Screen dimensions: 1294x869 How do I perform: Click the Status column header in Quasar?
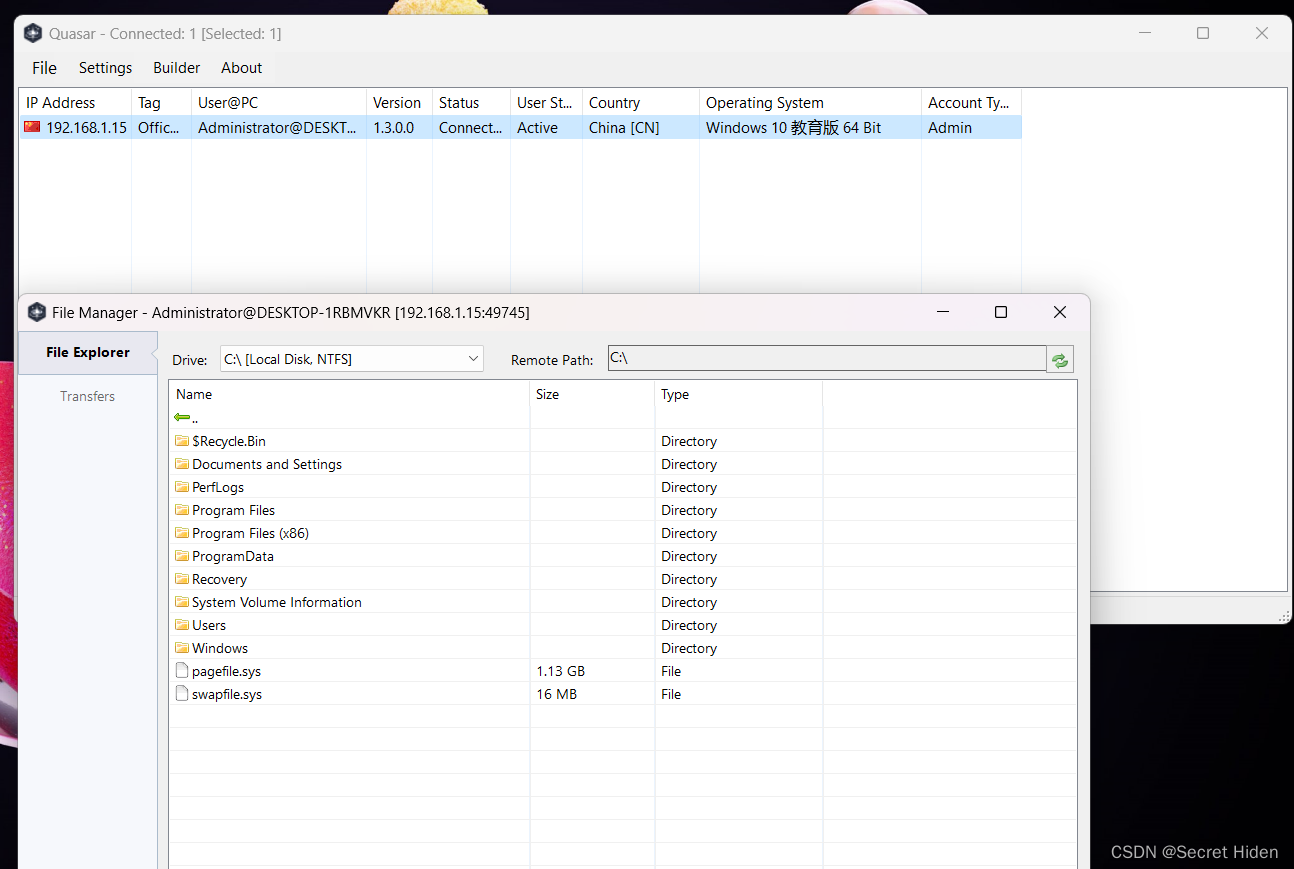click(x=471, y=102)
